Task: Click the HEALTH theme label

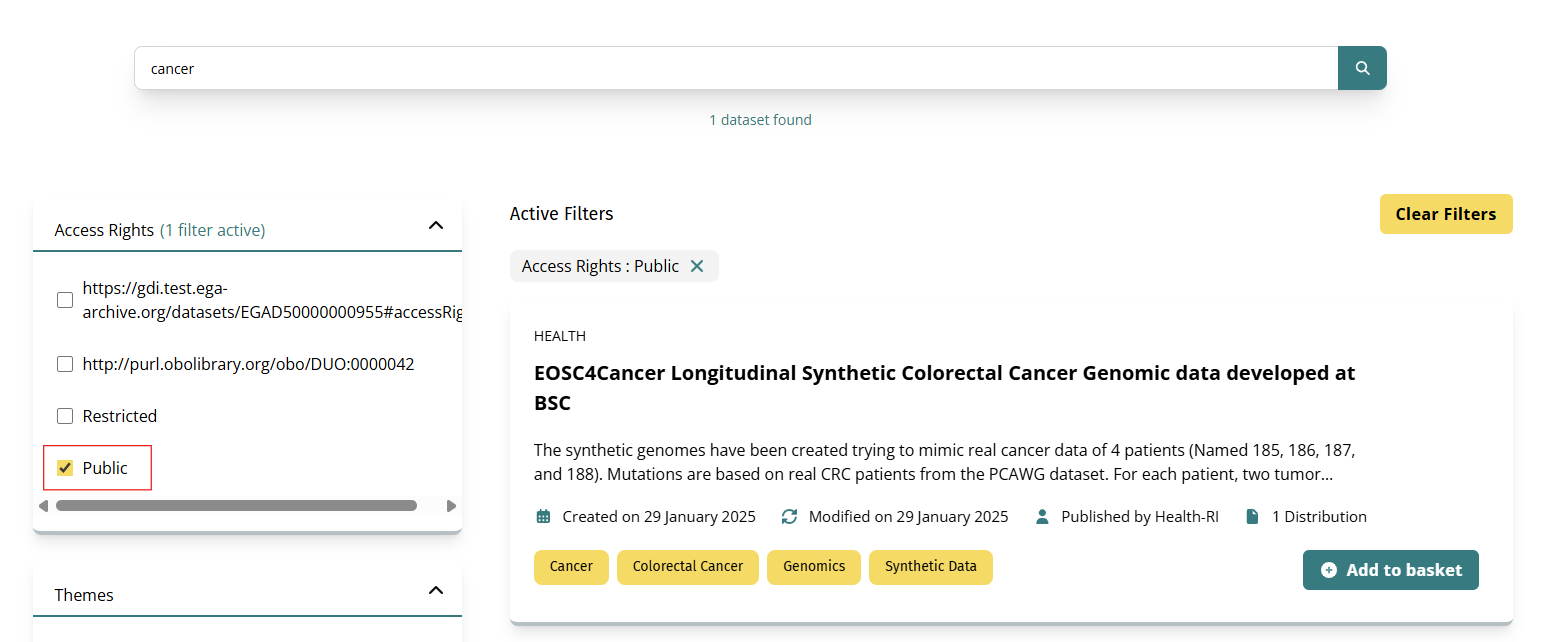Action: (x=560, y=336)
